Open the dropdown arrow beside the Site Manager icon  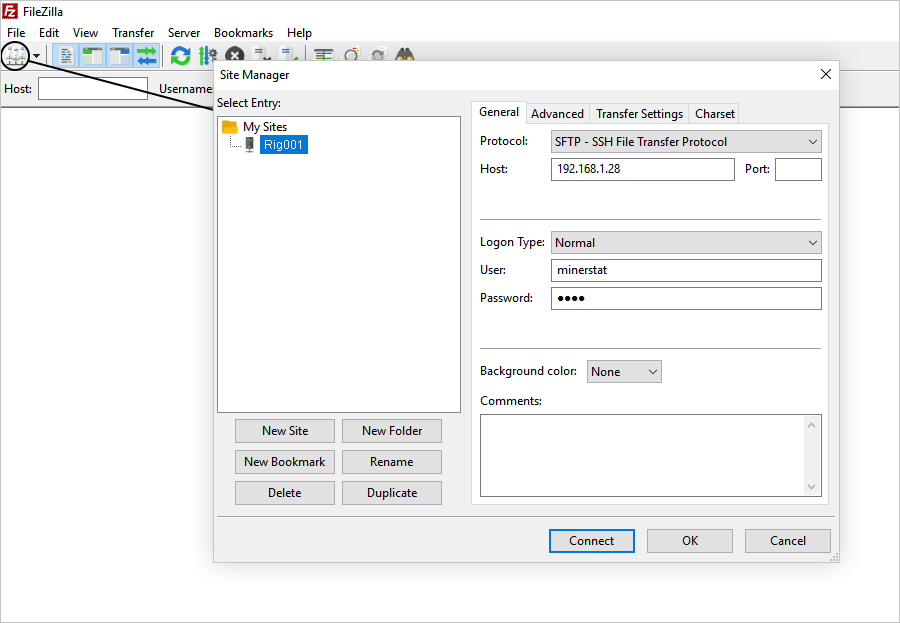click(x=37, y=56)
